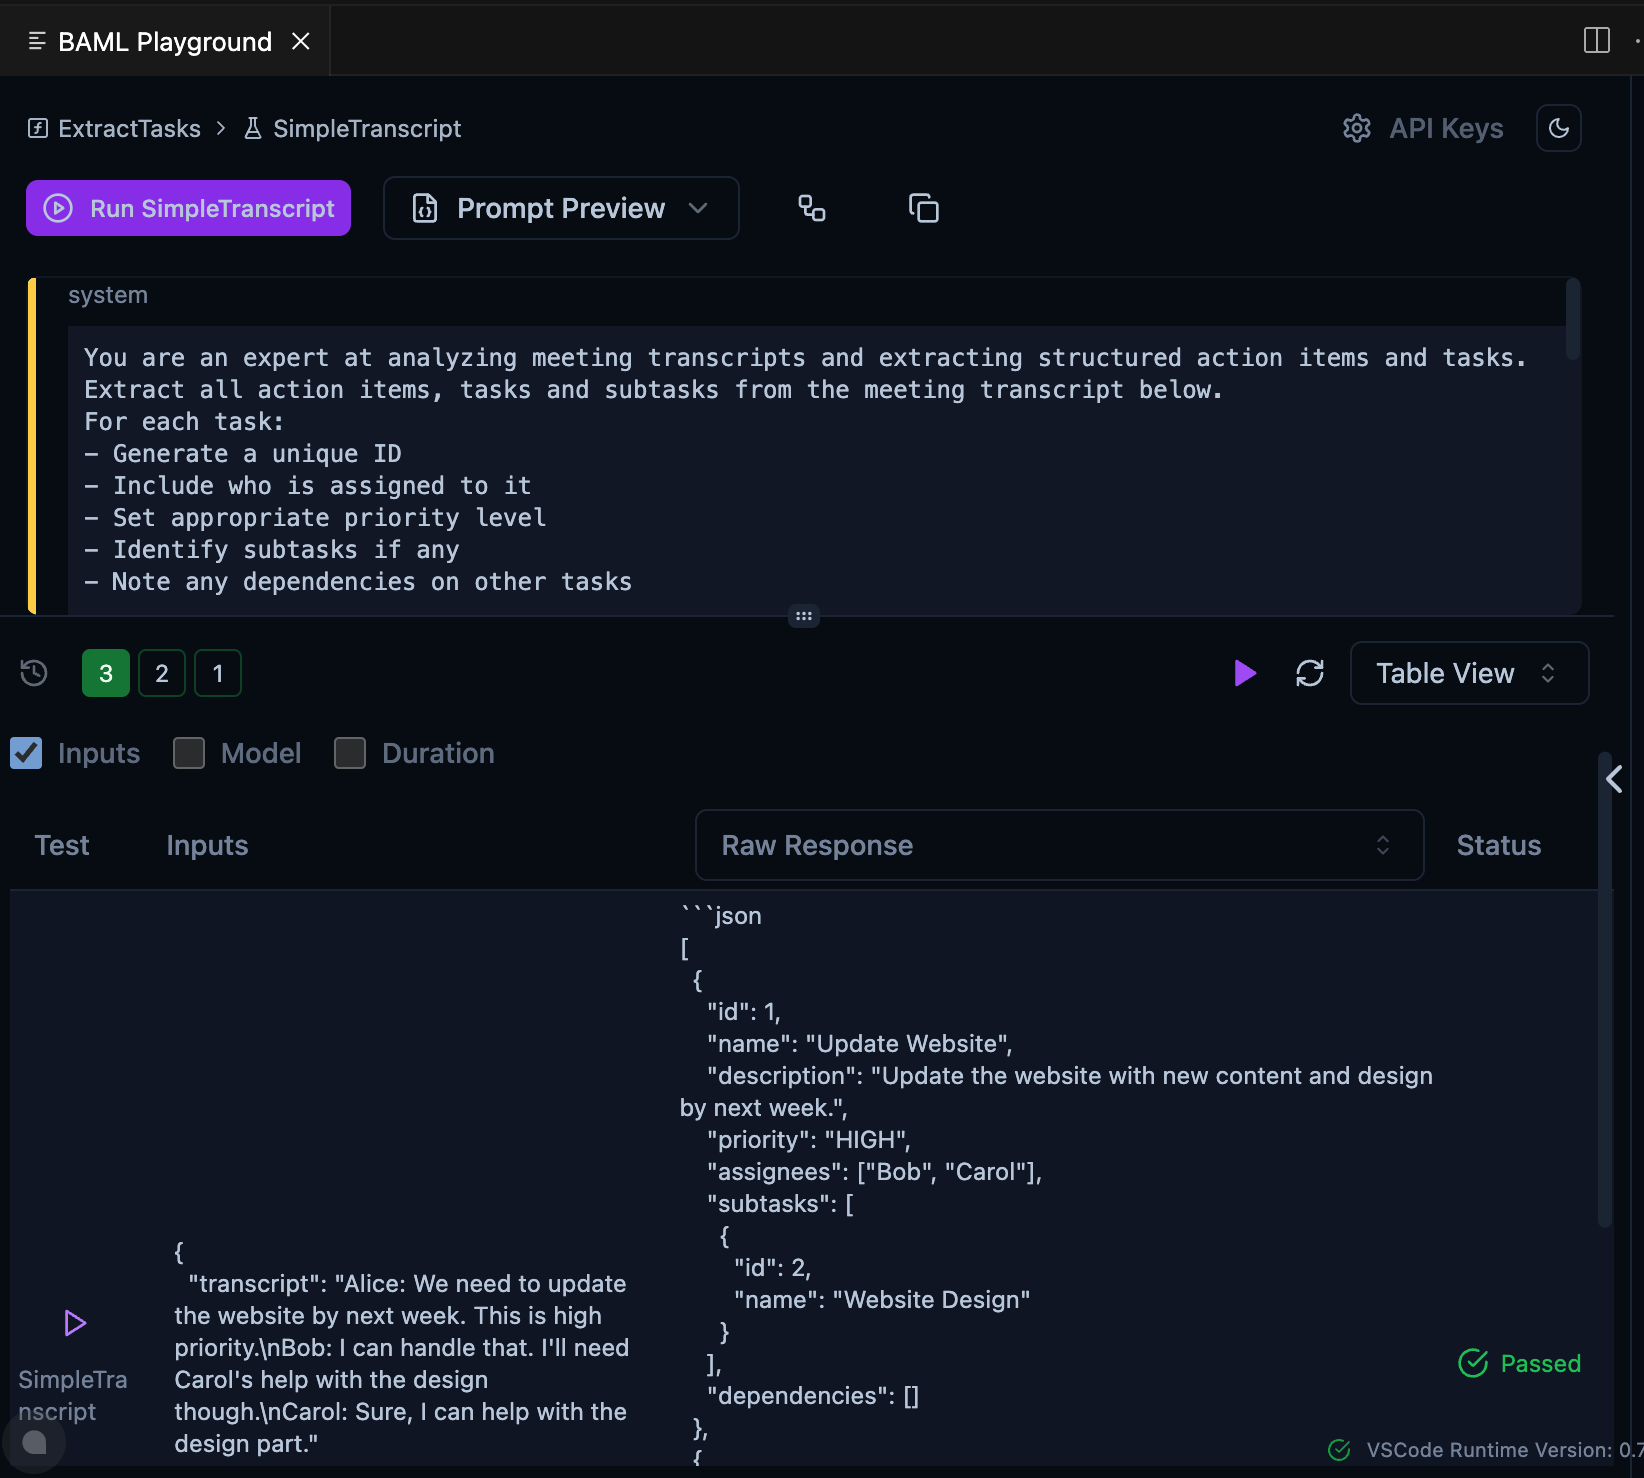This screenshot has height=1478, width=1644.
Task: Click the split editor layout icon
Action: coord(1596,40)
